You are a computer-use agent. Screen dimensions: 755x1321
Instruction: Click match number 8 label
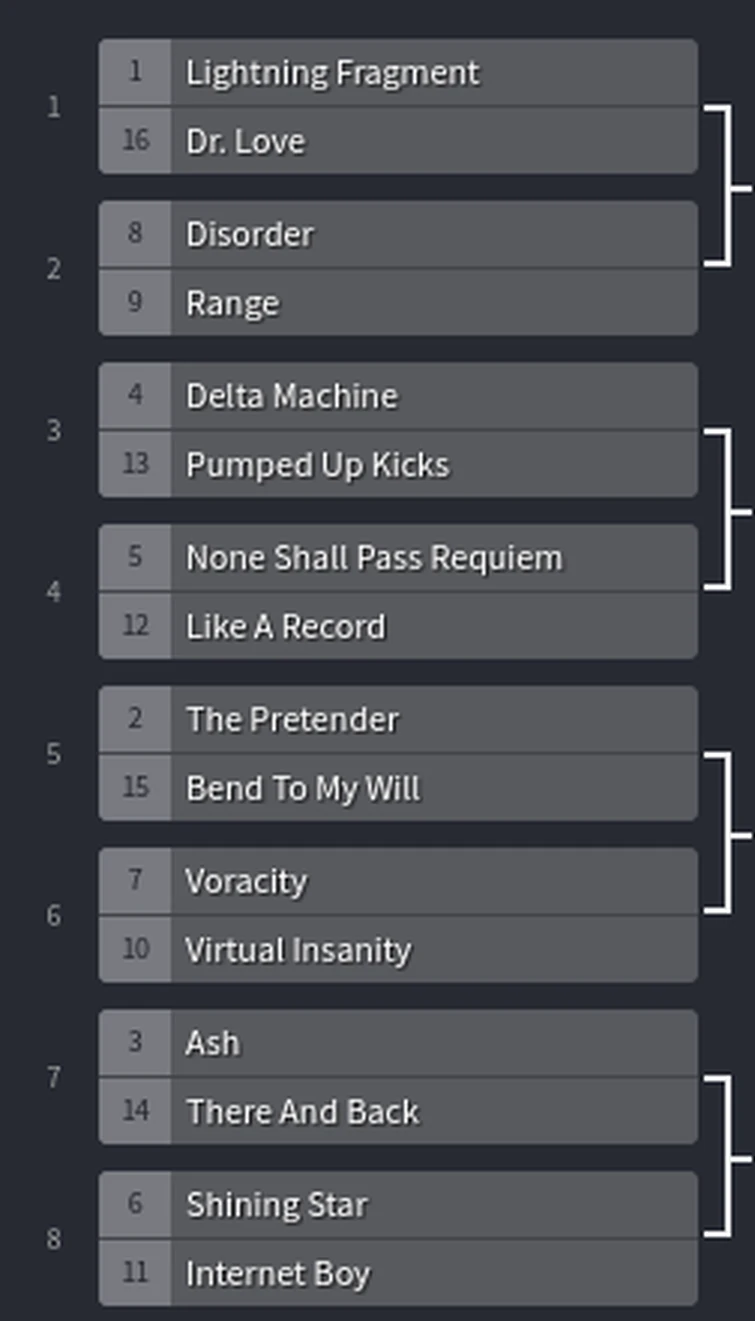point(53,1239)
